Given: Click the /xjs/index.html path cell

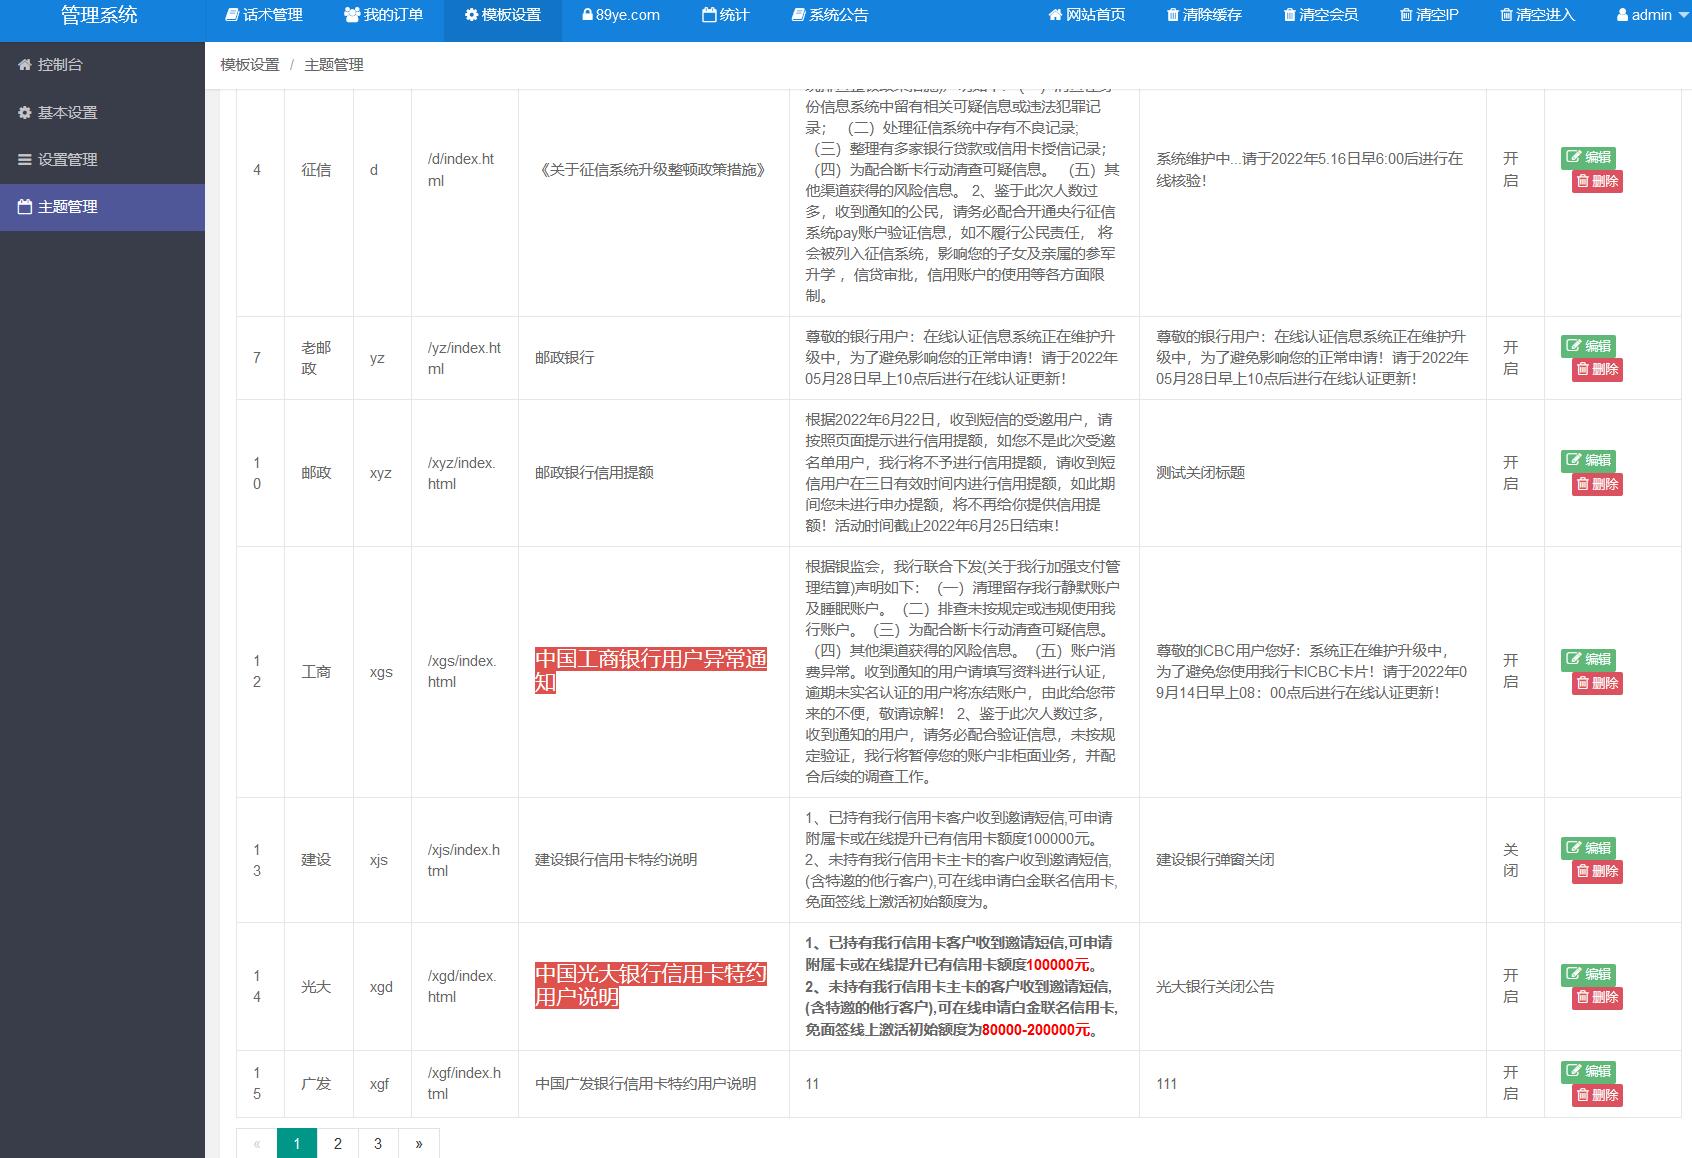Looking at the screenshot, I should coord(464,860).
